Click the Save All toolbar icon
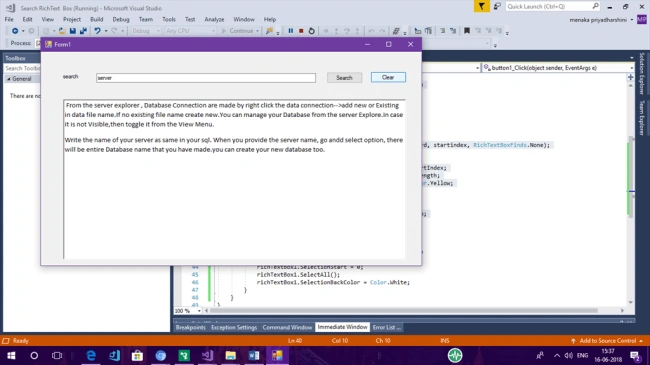The width and height of the screenshot is (650, 365). point(83,31)
